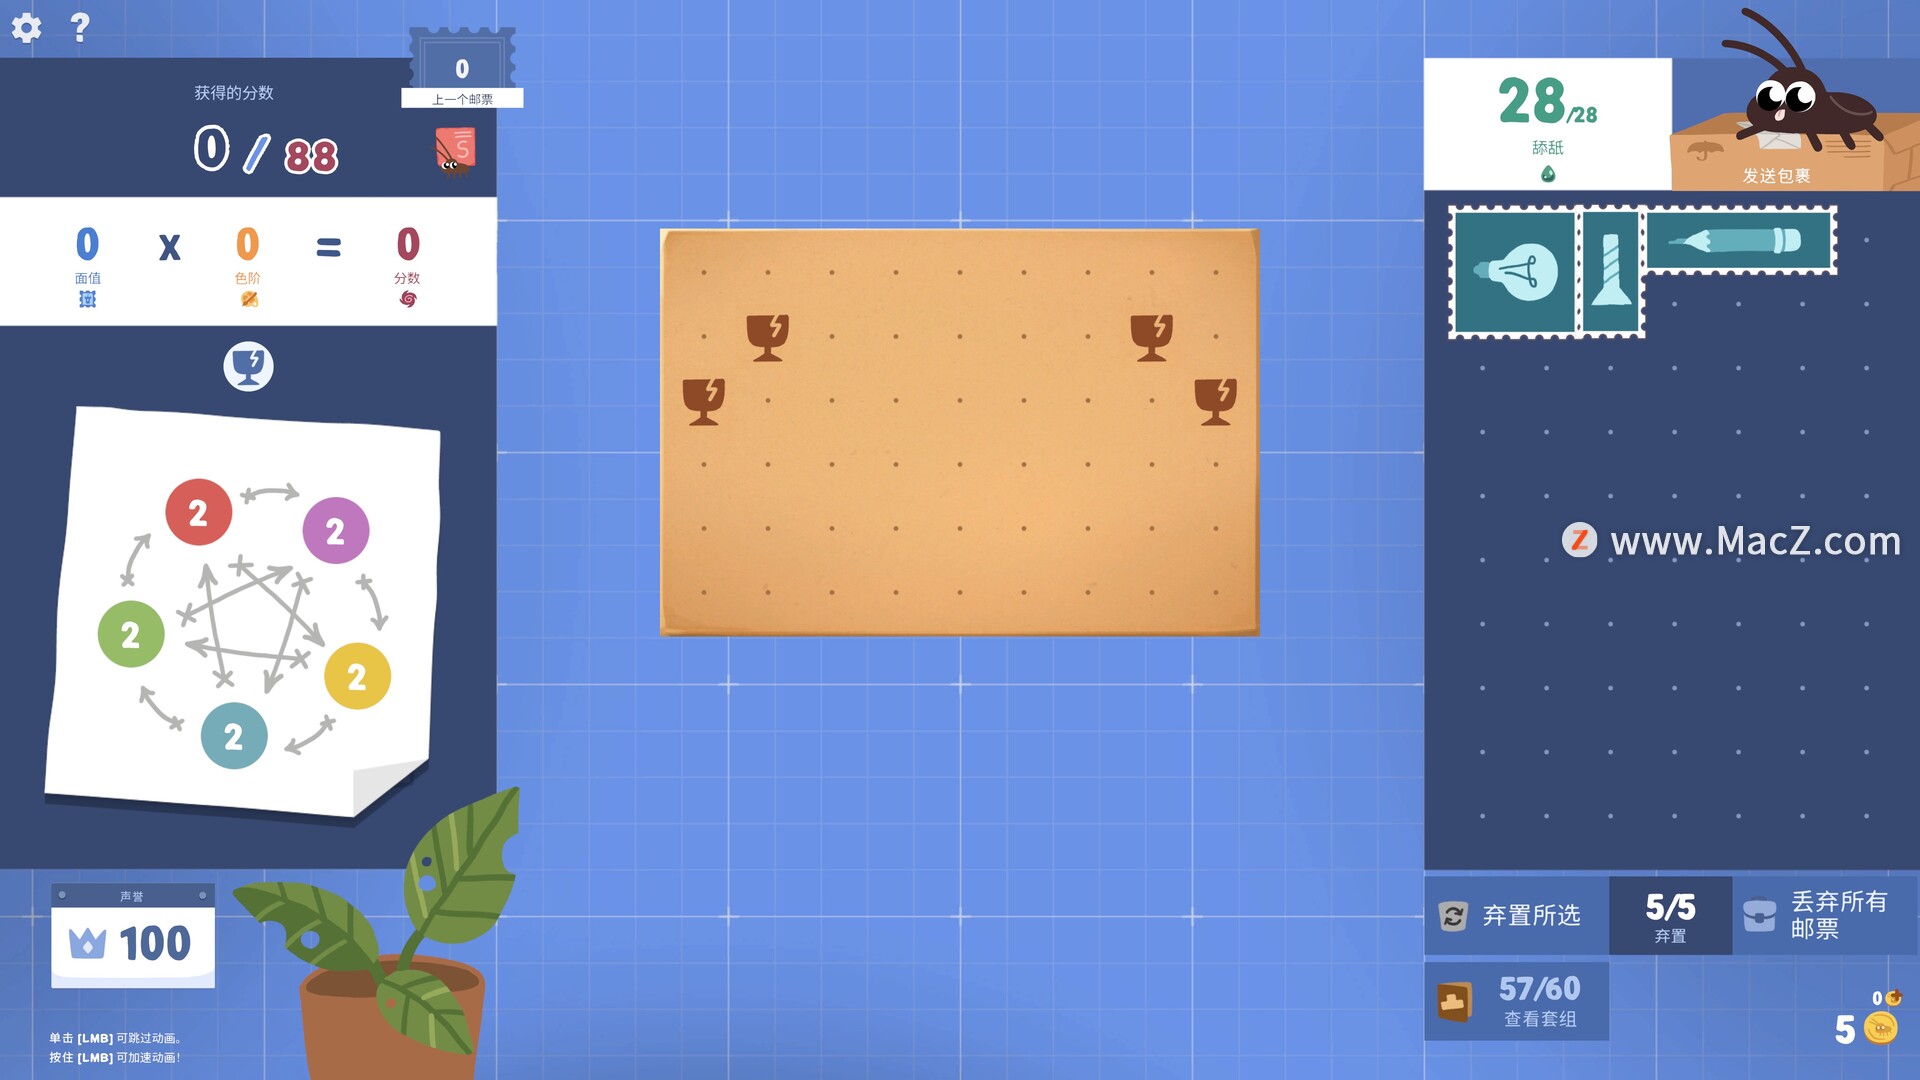The height and width of the screenshot is (1080, 1920).
Task: Open 查看套组 view deck panel
Action: coord(1516,1001)
